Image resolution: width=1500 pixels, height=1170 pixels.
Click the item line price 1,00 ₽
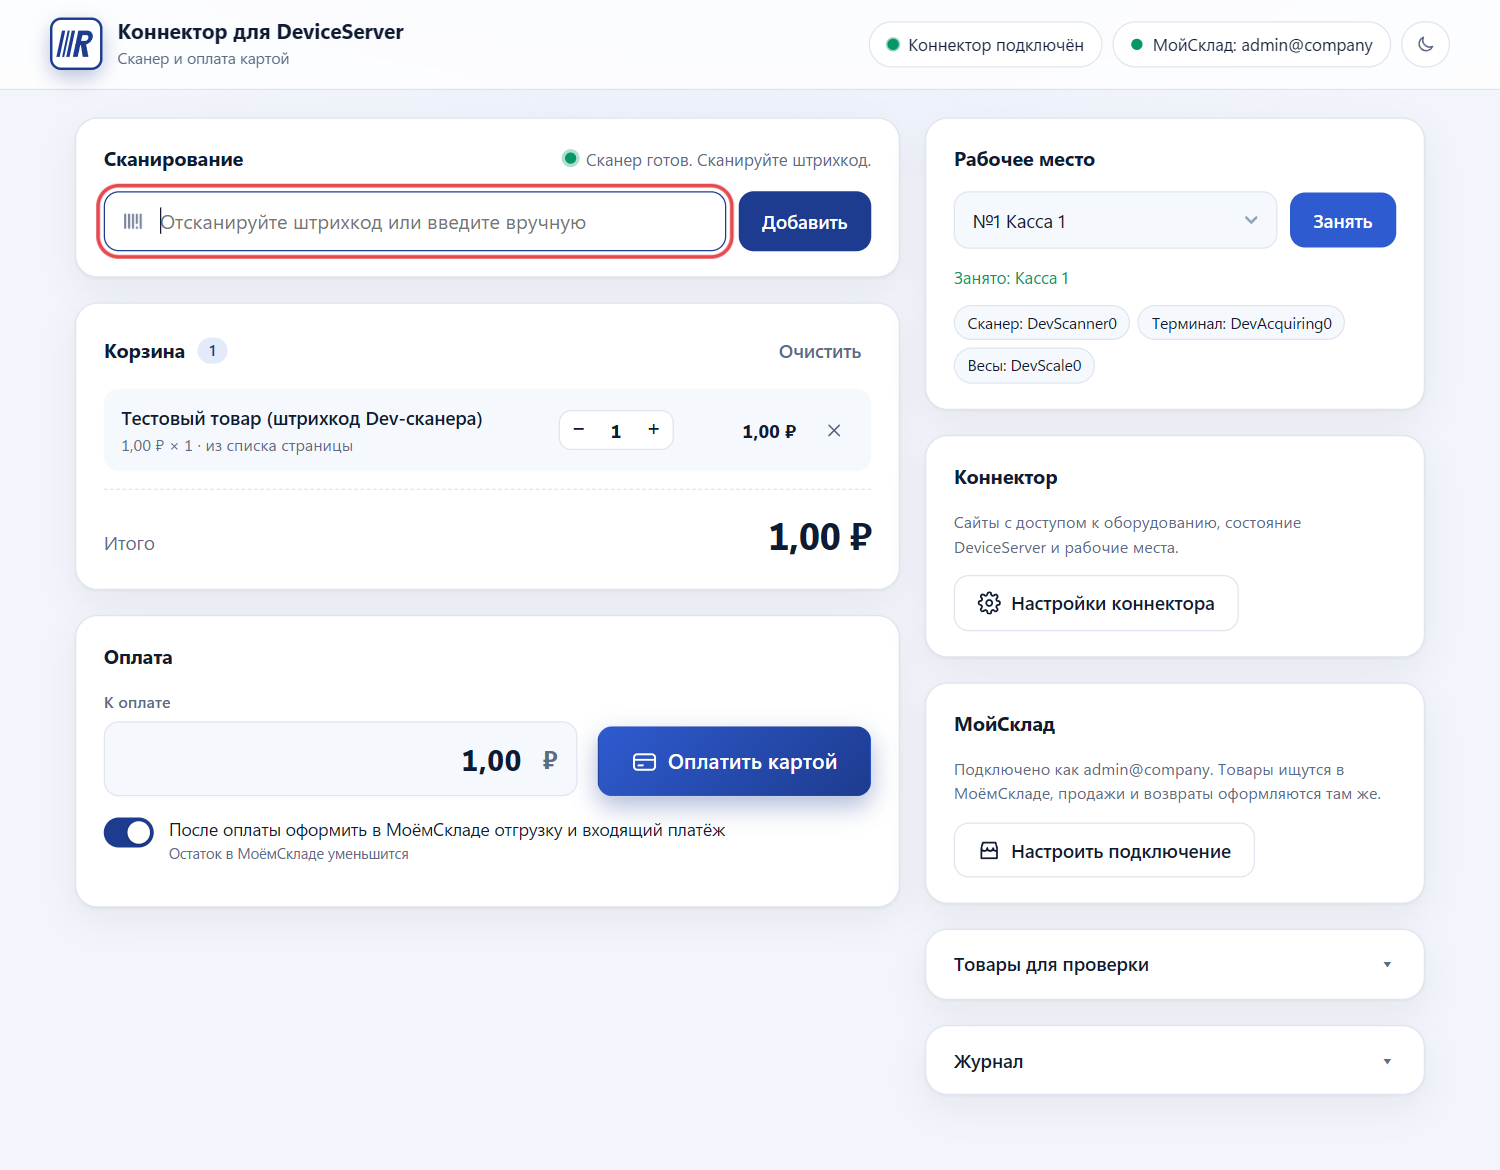pyautogui.click(x=769, y=431)
